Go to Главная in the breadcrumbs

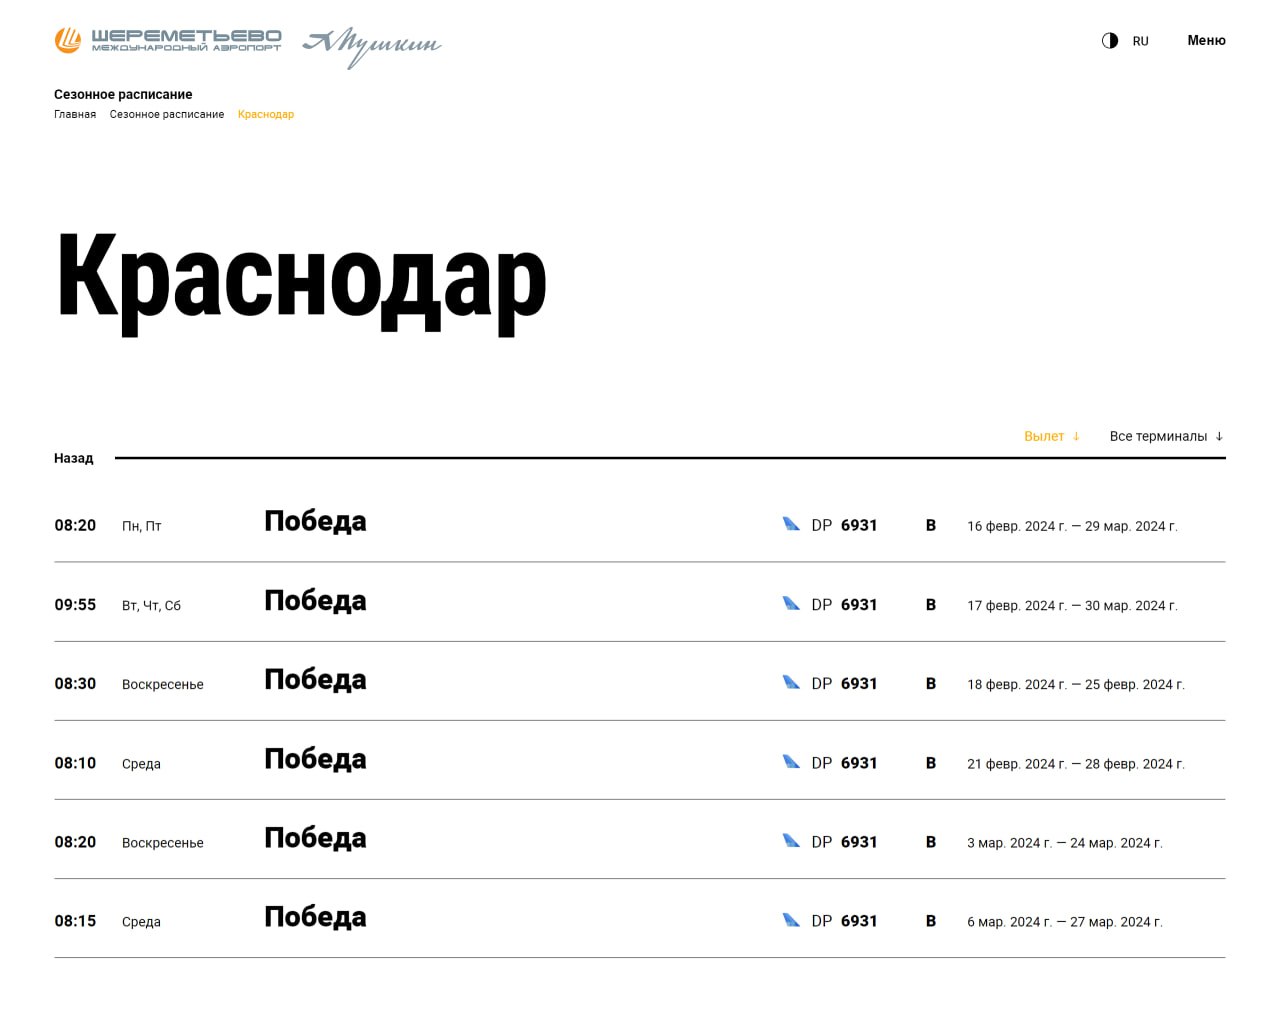tap(75, 115)
